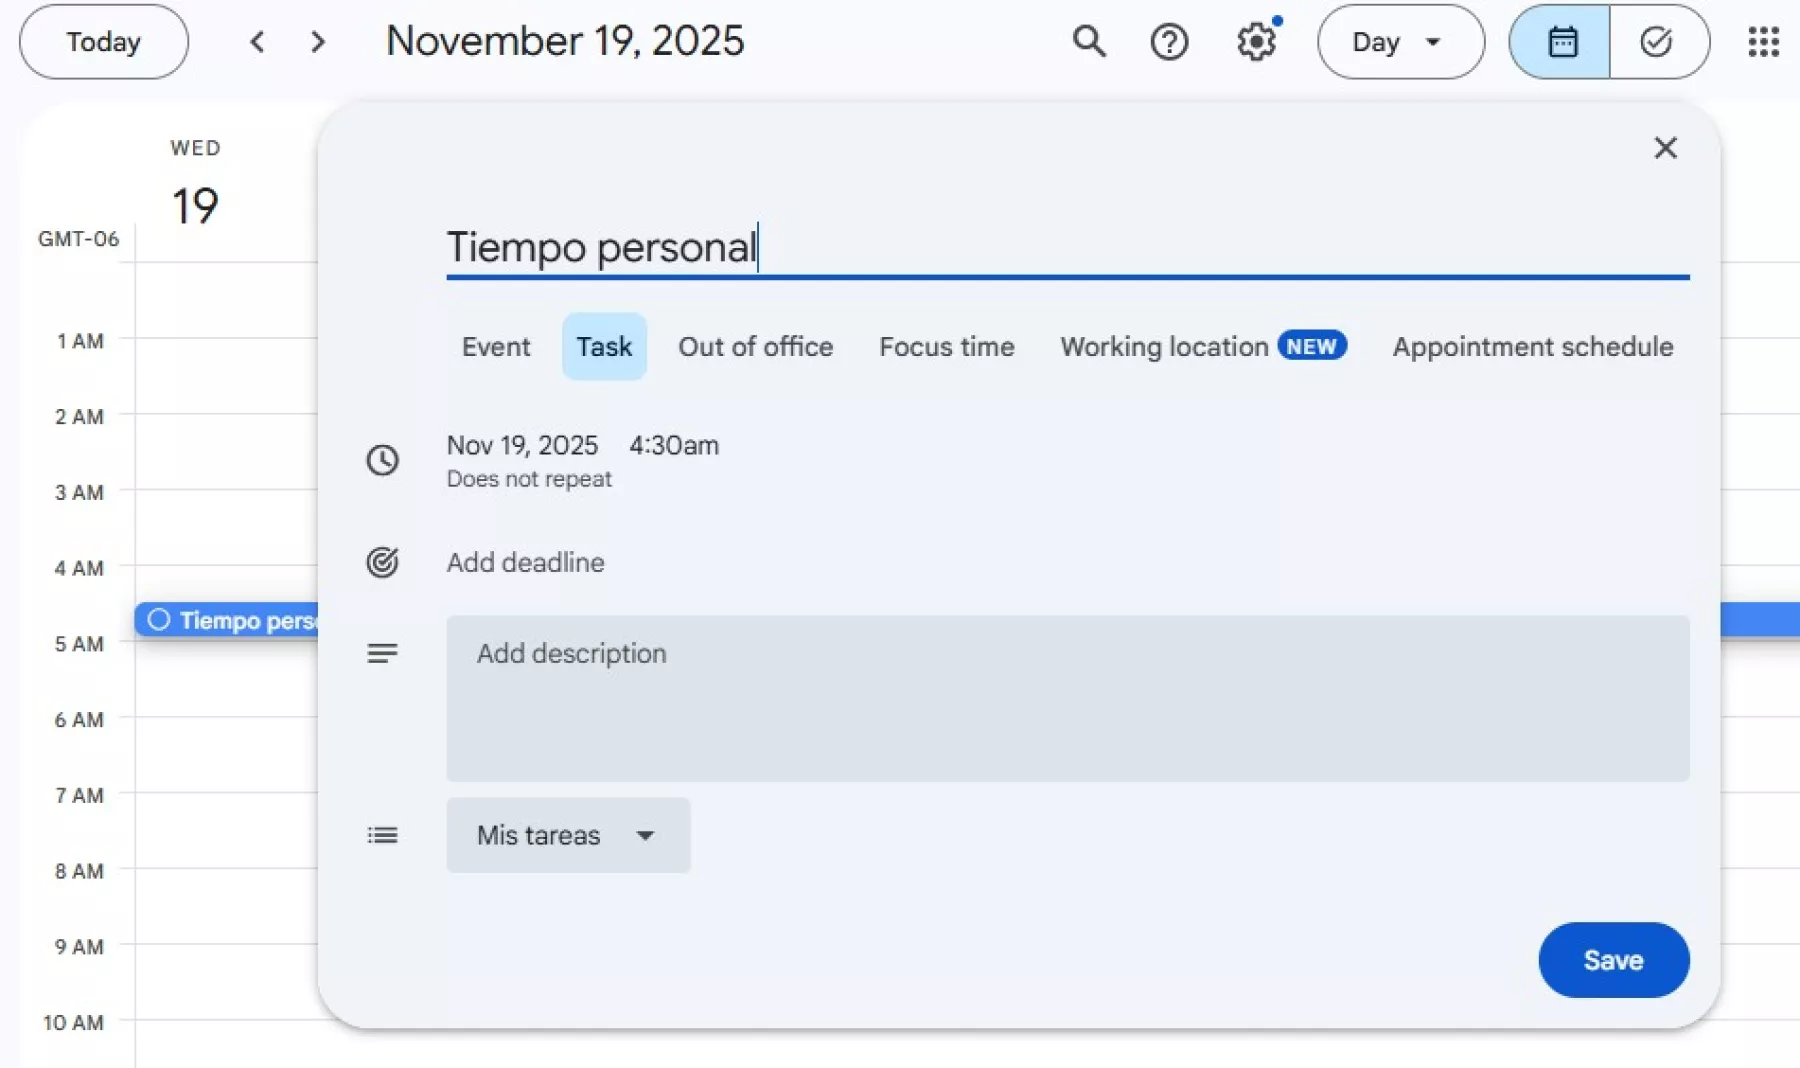Jump to Today
This screenshot has height=1068, width=1800.
click(x=102, y=41)
